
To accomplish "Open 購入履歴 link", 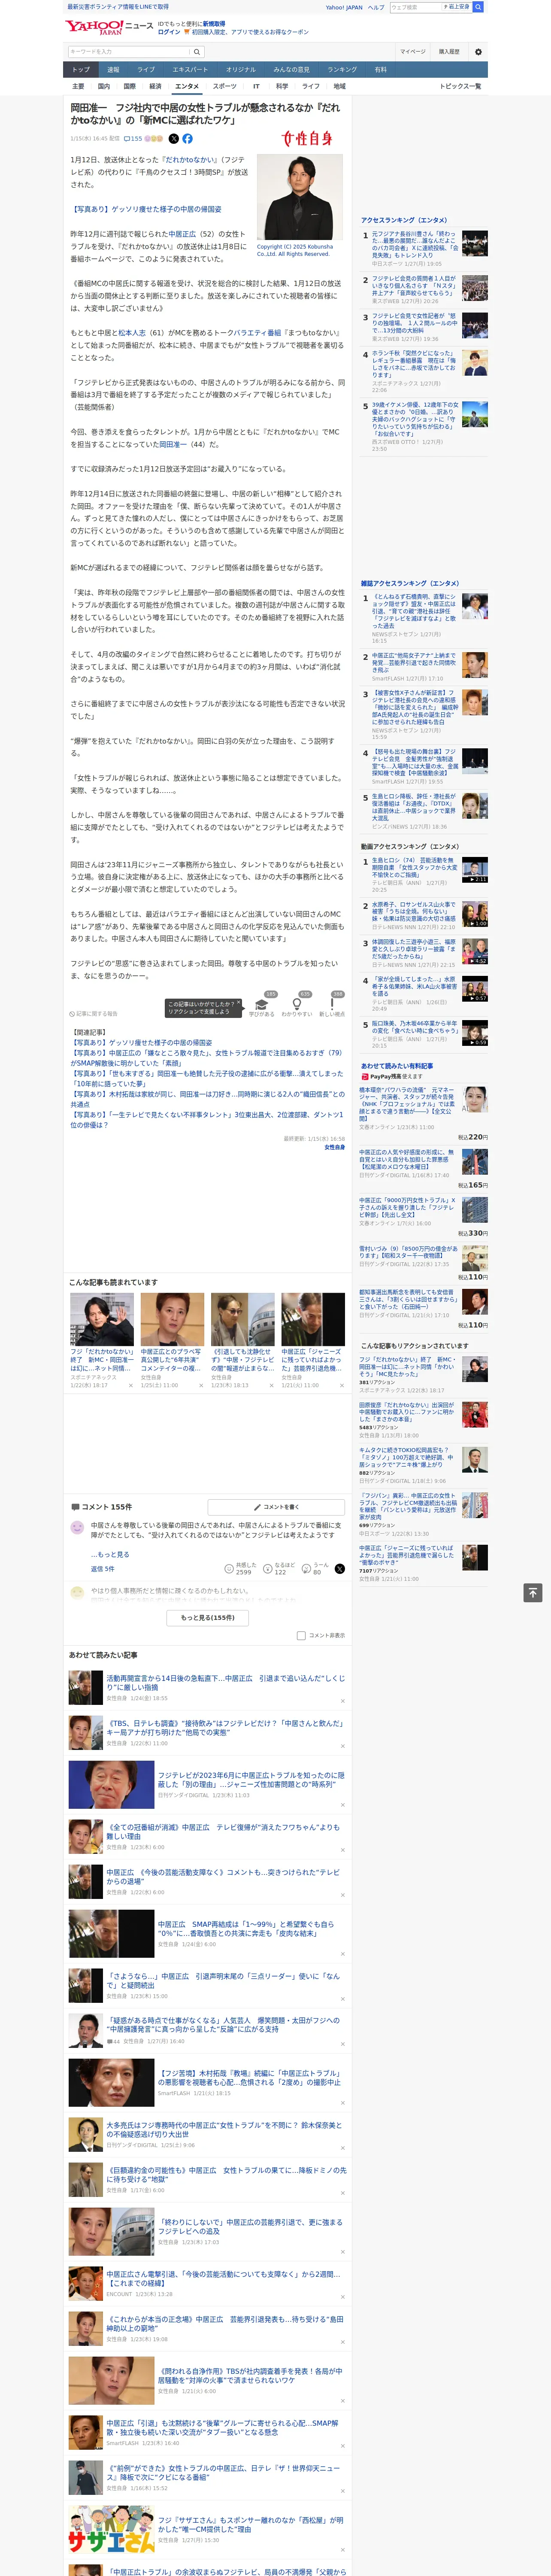I will click(x=449, y=52).
